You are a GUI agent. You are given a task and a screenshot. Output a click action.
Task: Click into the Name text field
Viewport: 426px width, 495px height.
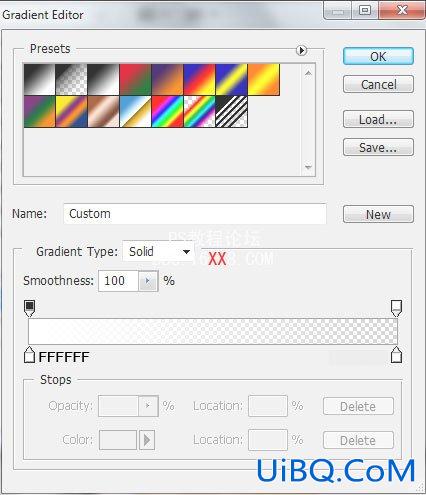[x=195, y=214]
